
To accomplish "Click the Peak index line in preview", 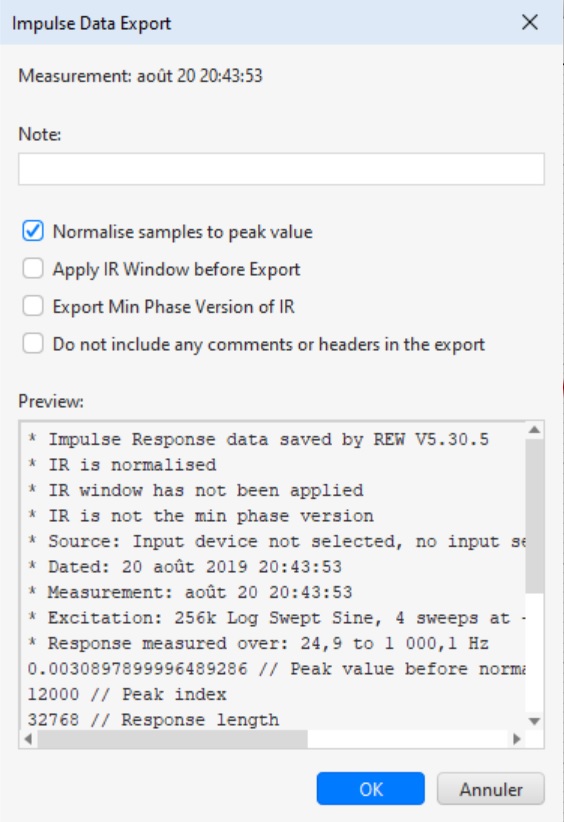I will coord(127,694).
